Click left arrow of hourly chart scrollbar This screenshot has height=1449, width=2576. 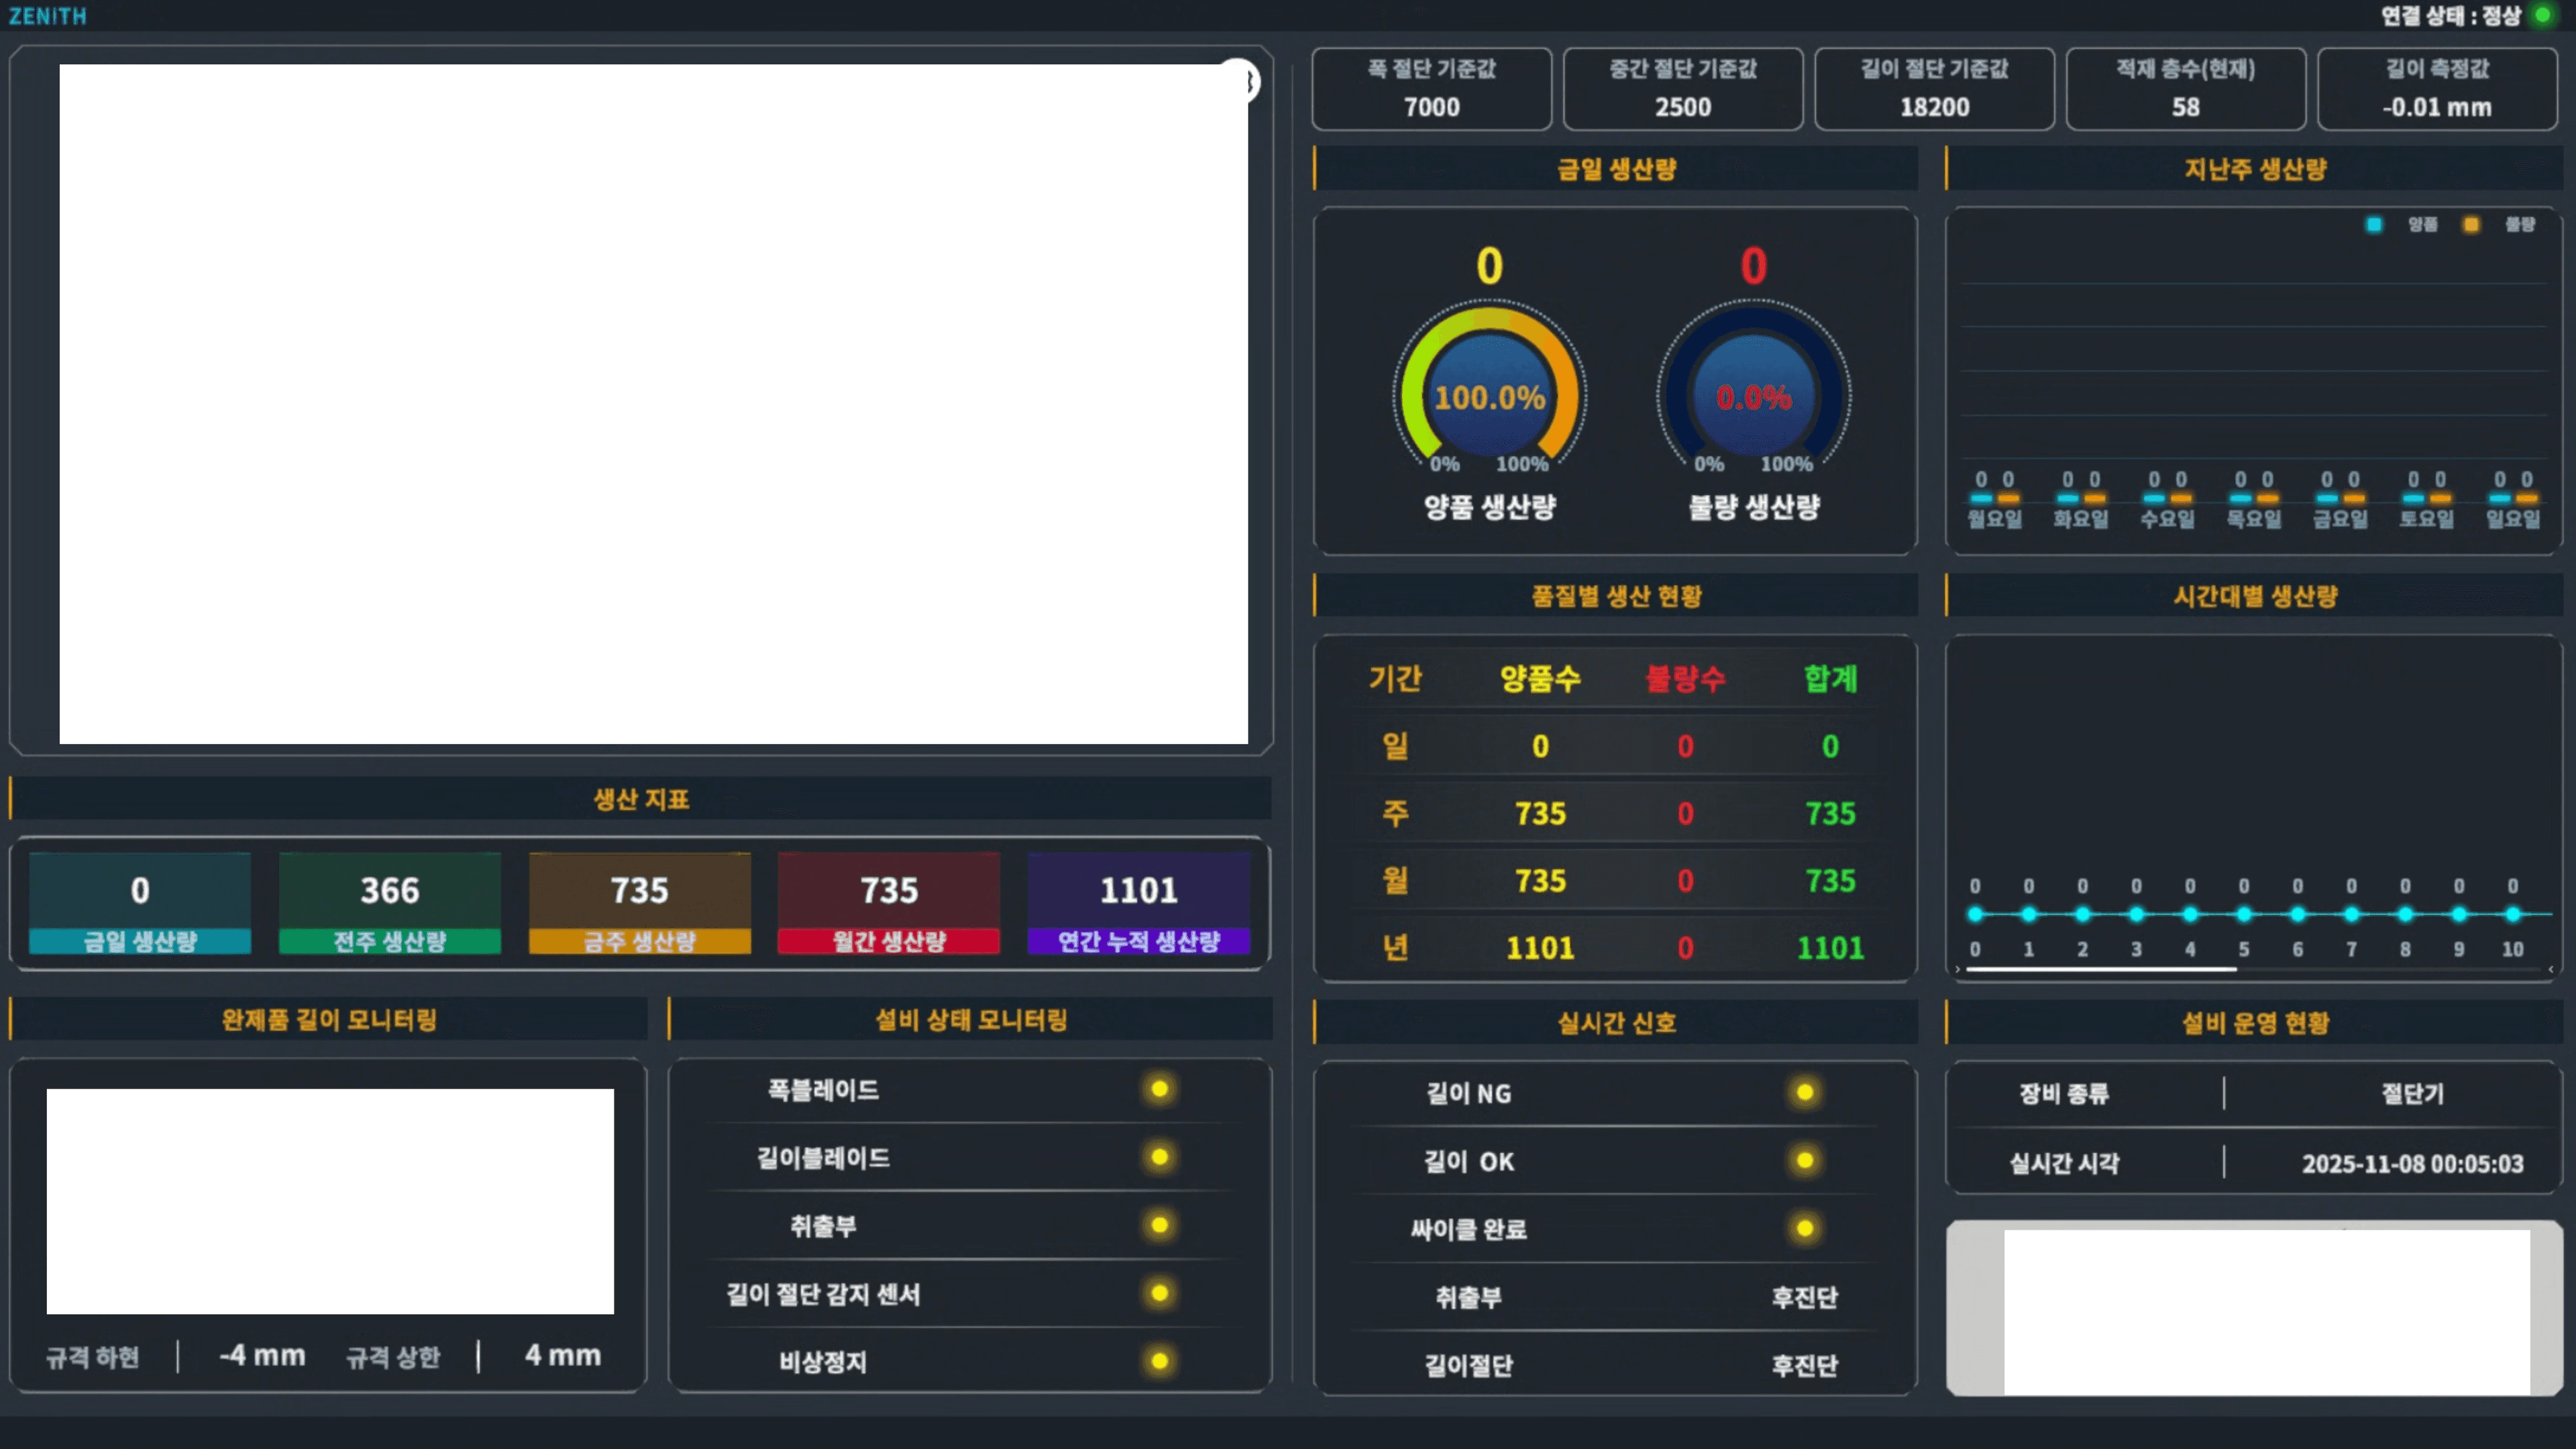[x=1958, y=969]
